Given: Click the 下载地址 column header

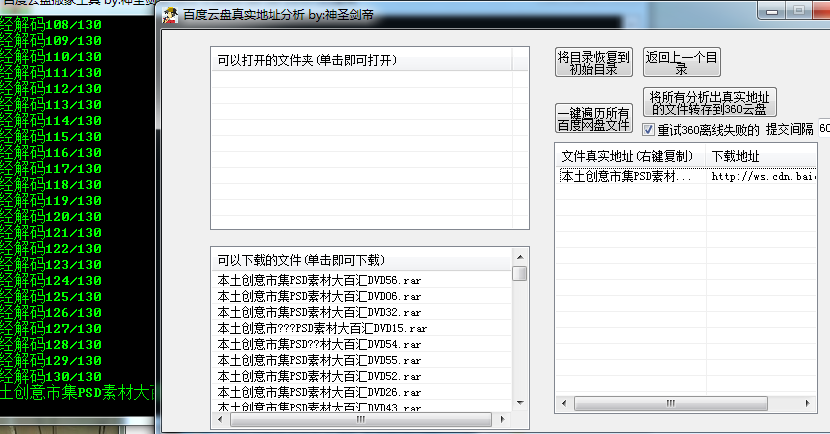Looking at the screenshot, I should click(x=761, y=156).
